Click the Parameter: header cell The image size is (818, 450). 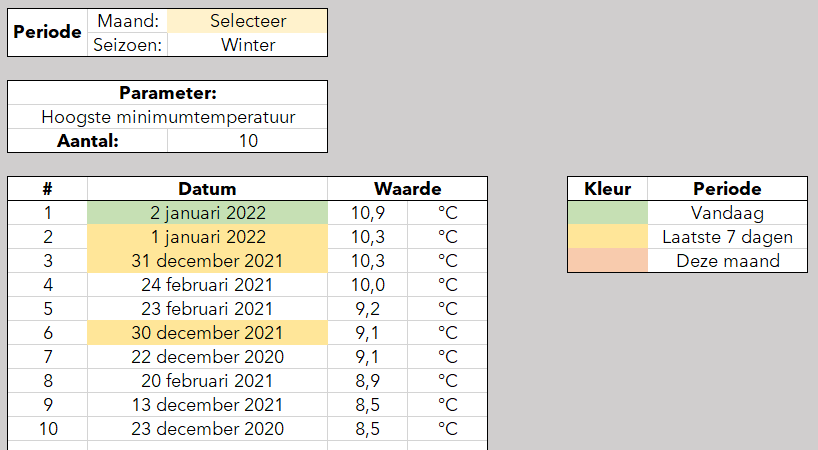pos(167,93)
